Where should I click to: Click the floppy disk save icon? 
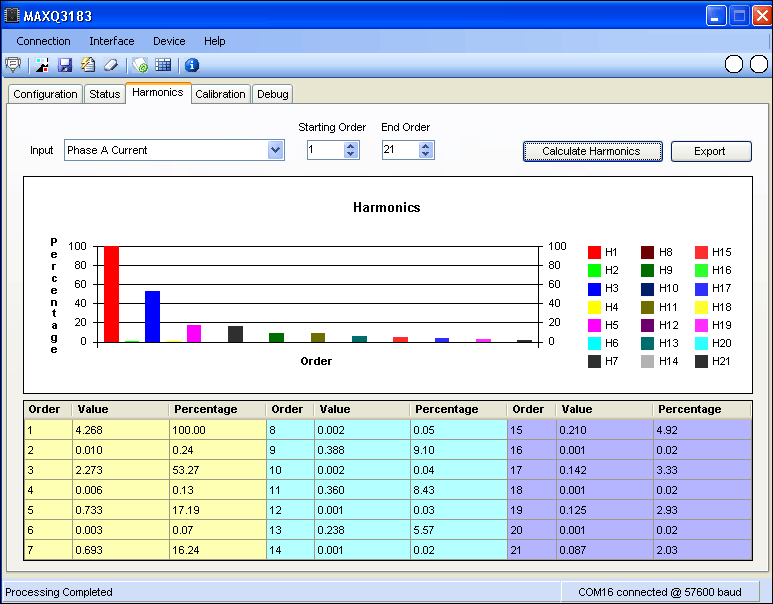[65, 65]
